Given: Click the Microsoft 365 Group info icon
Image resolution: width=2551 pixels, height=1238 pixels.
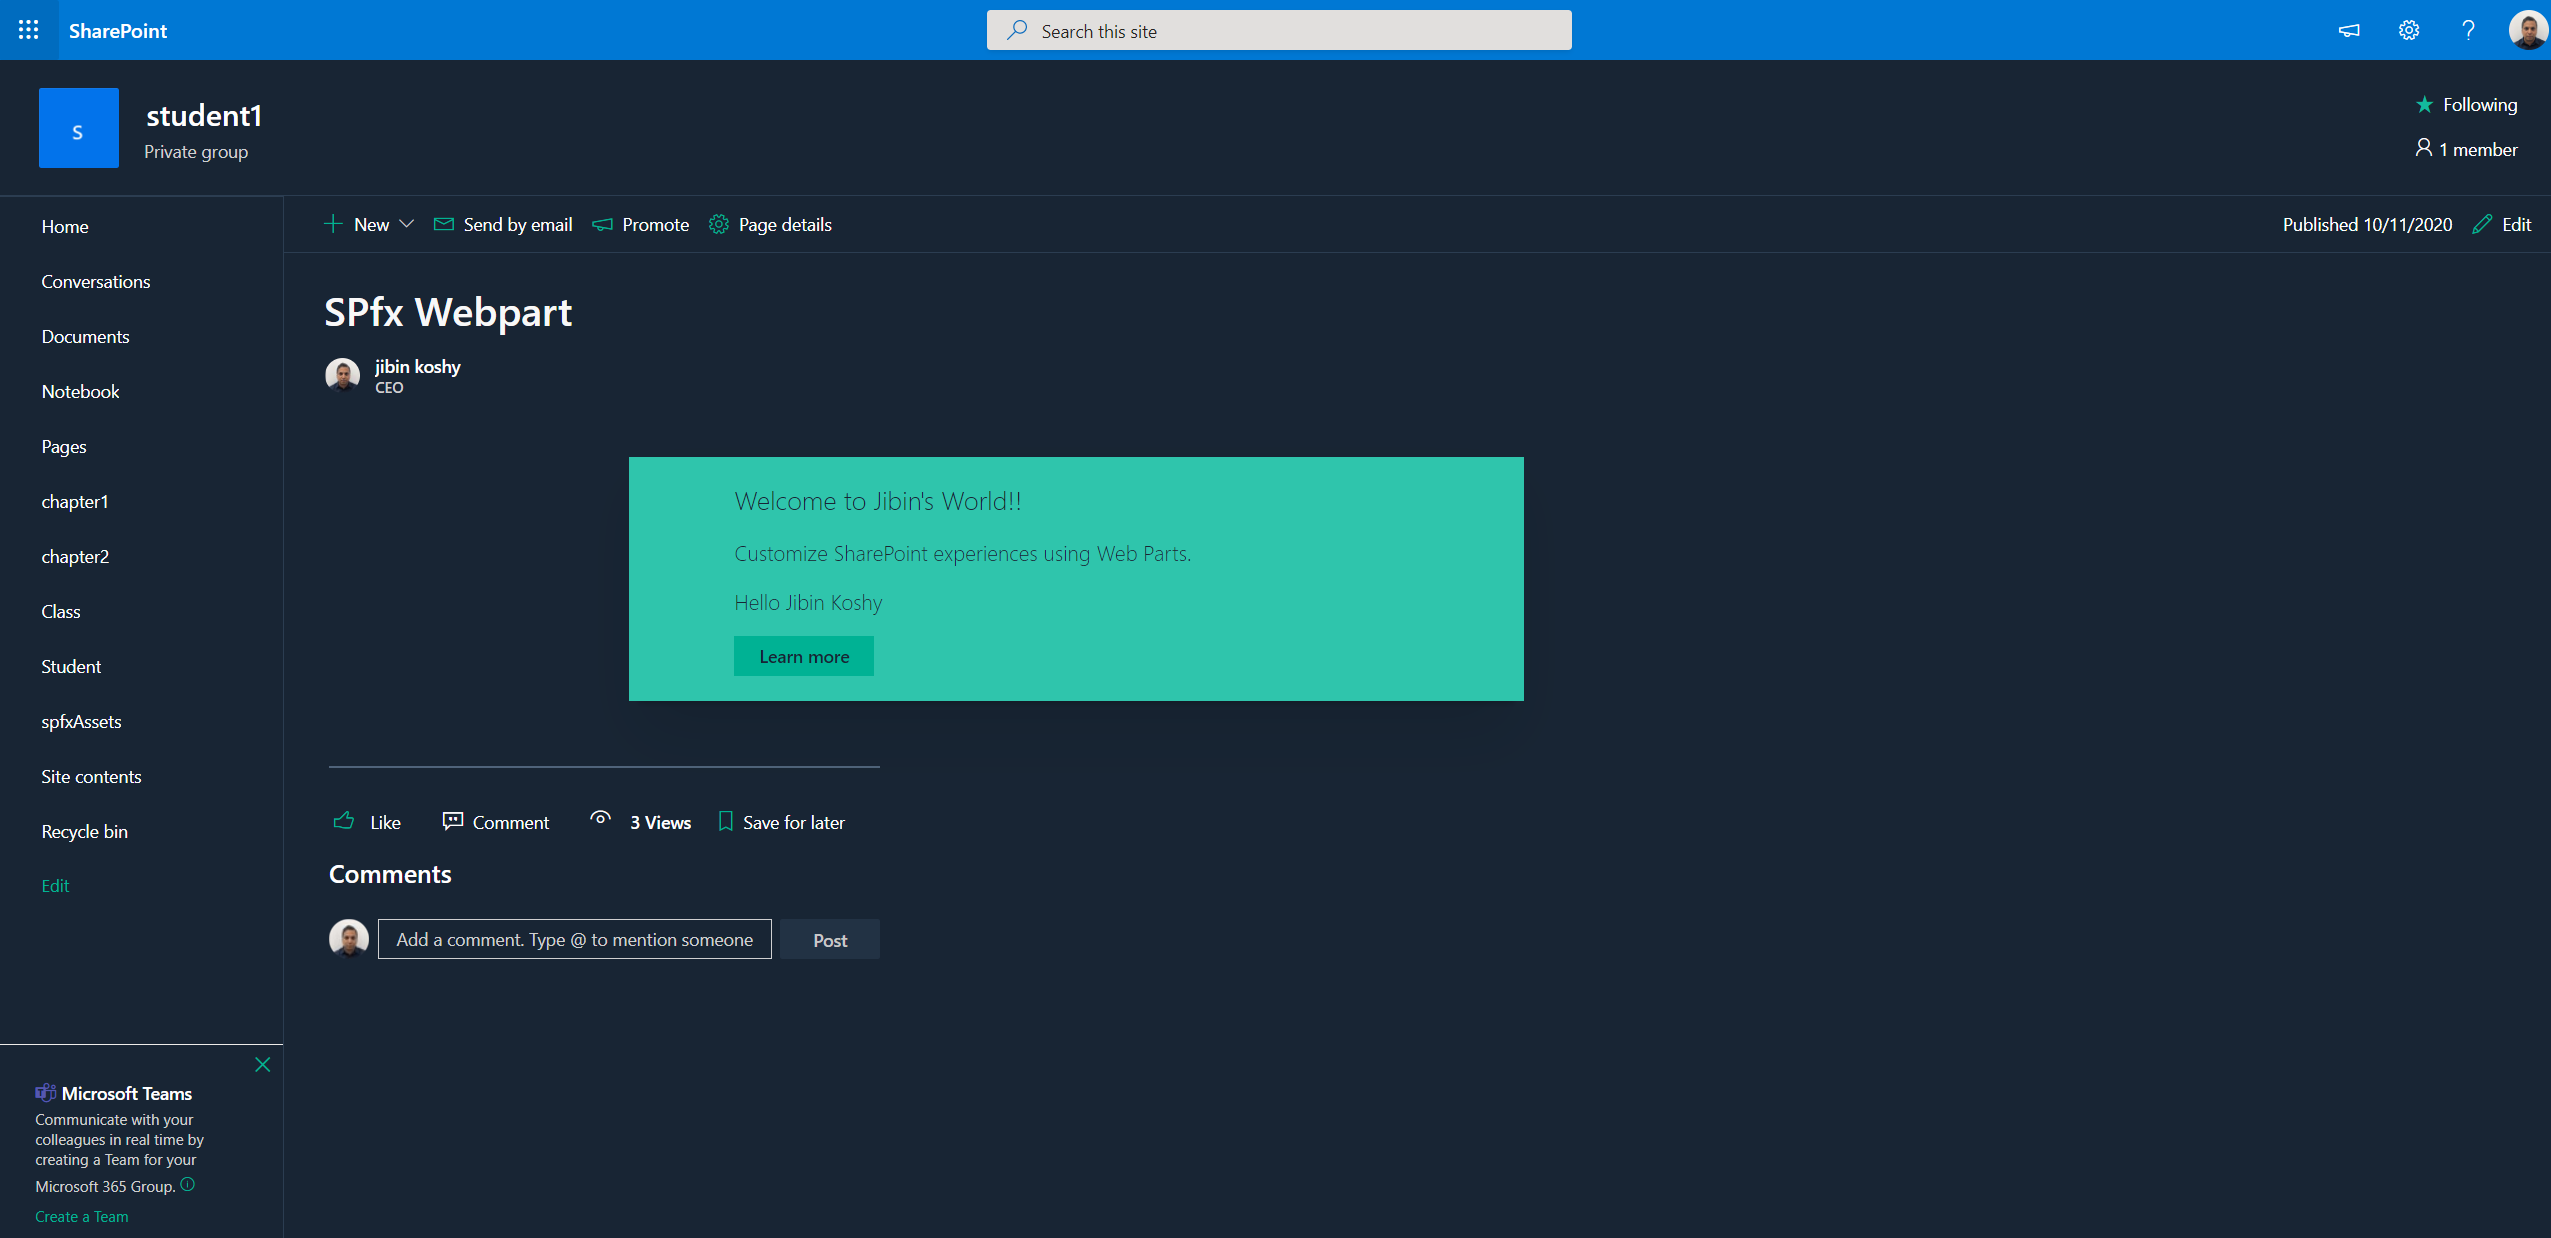Looking at the screenshot, I should pos(187,1186).
